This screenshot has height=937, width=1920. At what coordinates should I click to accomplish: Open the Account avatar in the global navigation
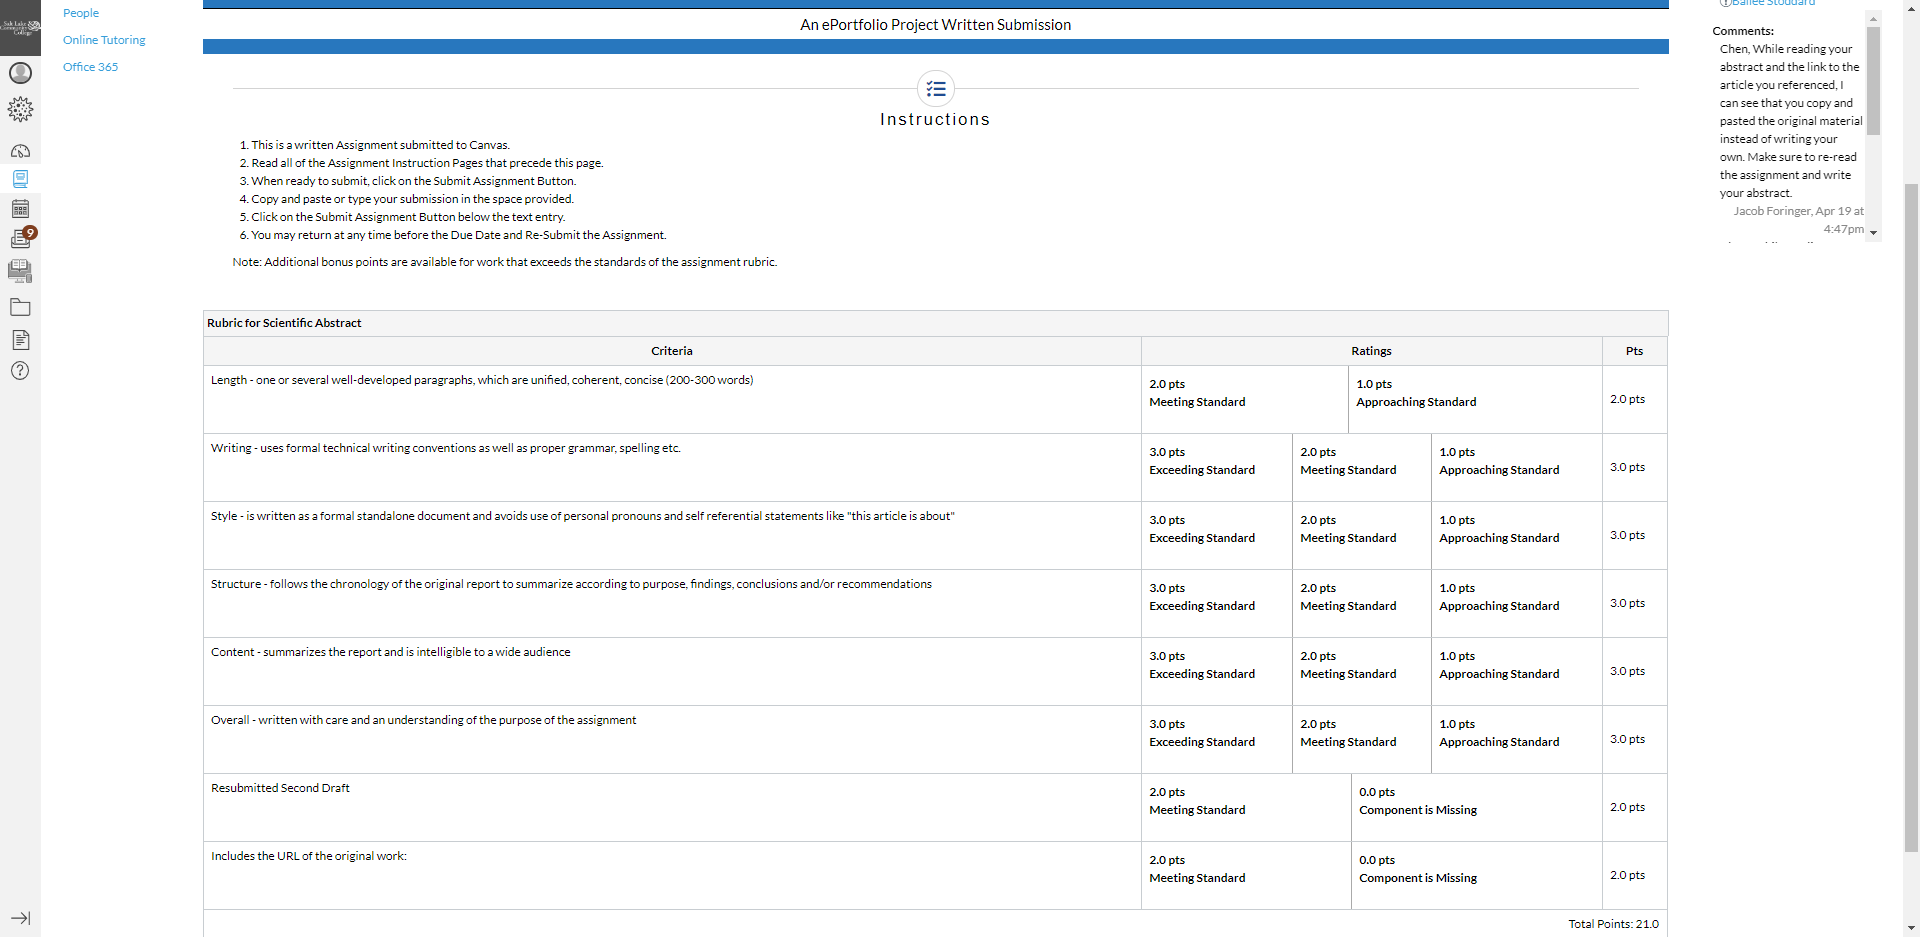(x=20, y=73)
